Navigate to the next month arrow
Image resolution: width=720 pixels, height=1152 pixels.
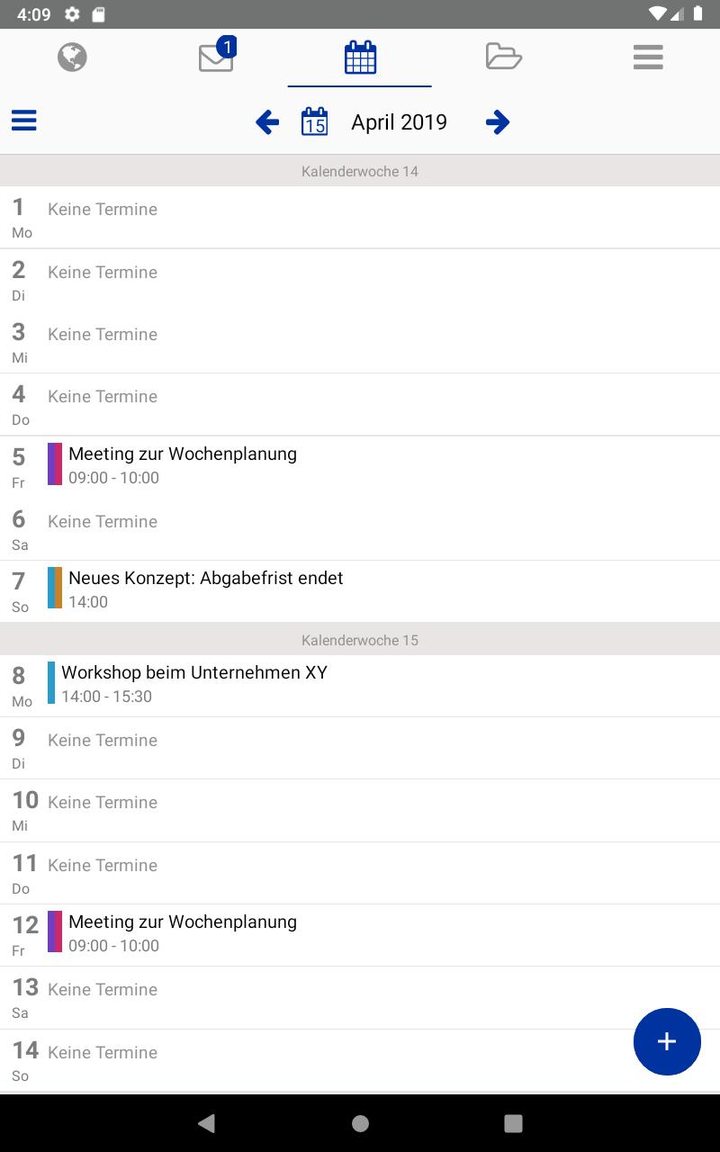498,121
